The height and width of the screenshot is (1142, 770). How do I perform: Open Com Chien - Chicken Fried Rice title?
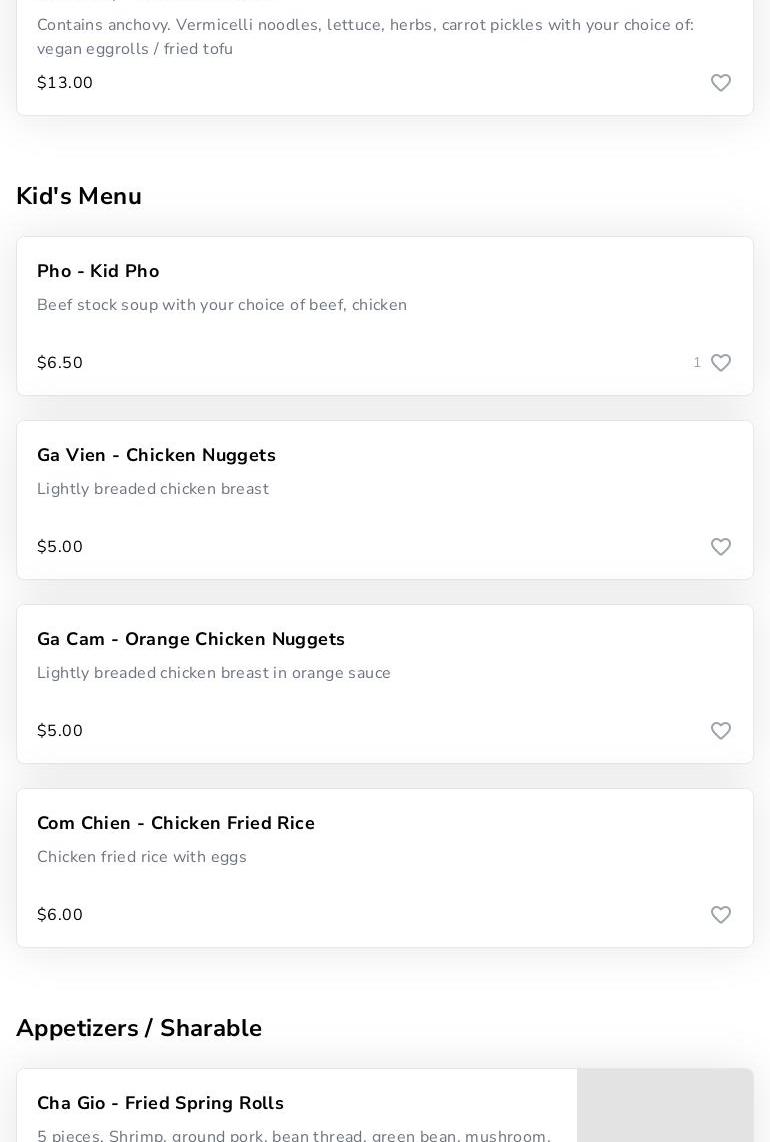tap(176, 823)
